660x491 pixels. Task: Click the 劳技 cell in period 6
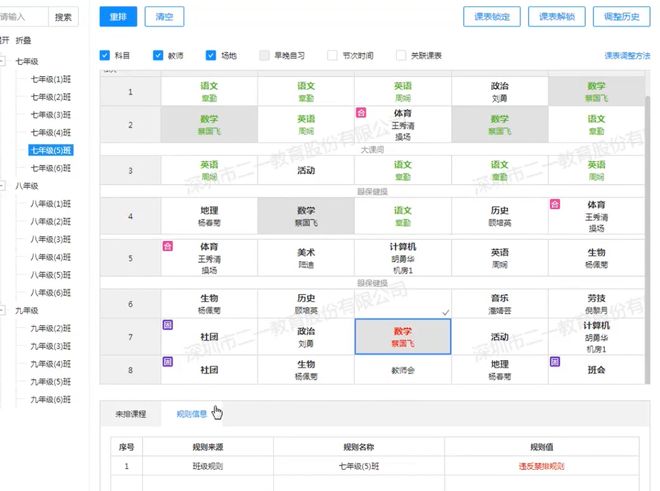coord(596,304)
